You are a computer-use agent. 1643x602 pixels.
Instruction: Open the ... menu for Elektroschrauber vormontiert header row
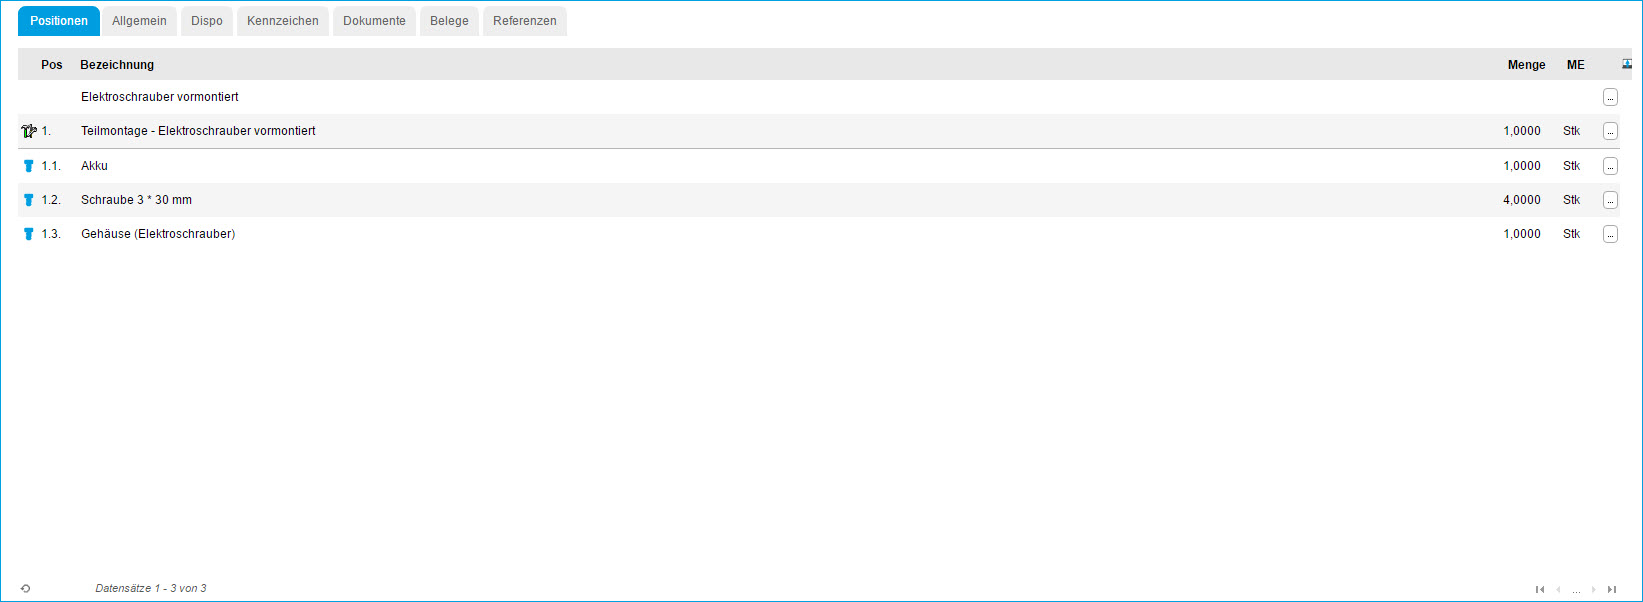point(1610,97)
